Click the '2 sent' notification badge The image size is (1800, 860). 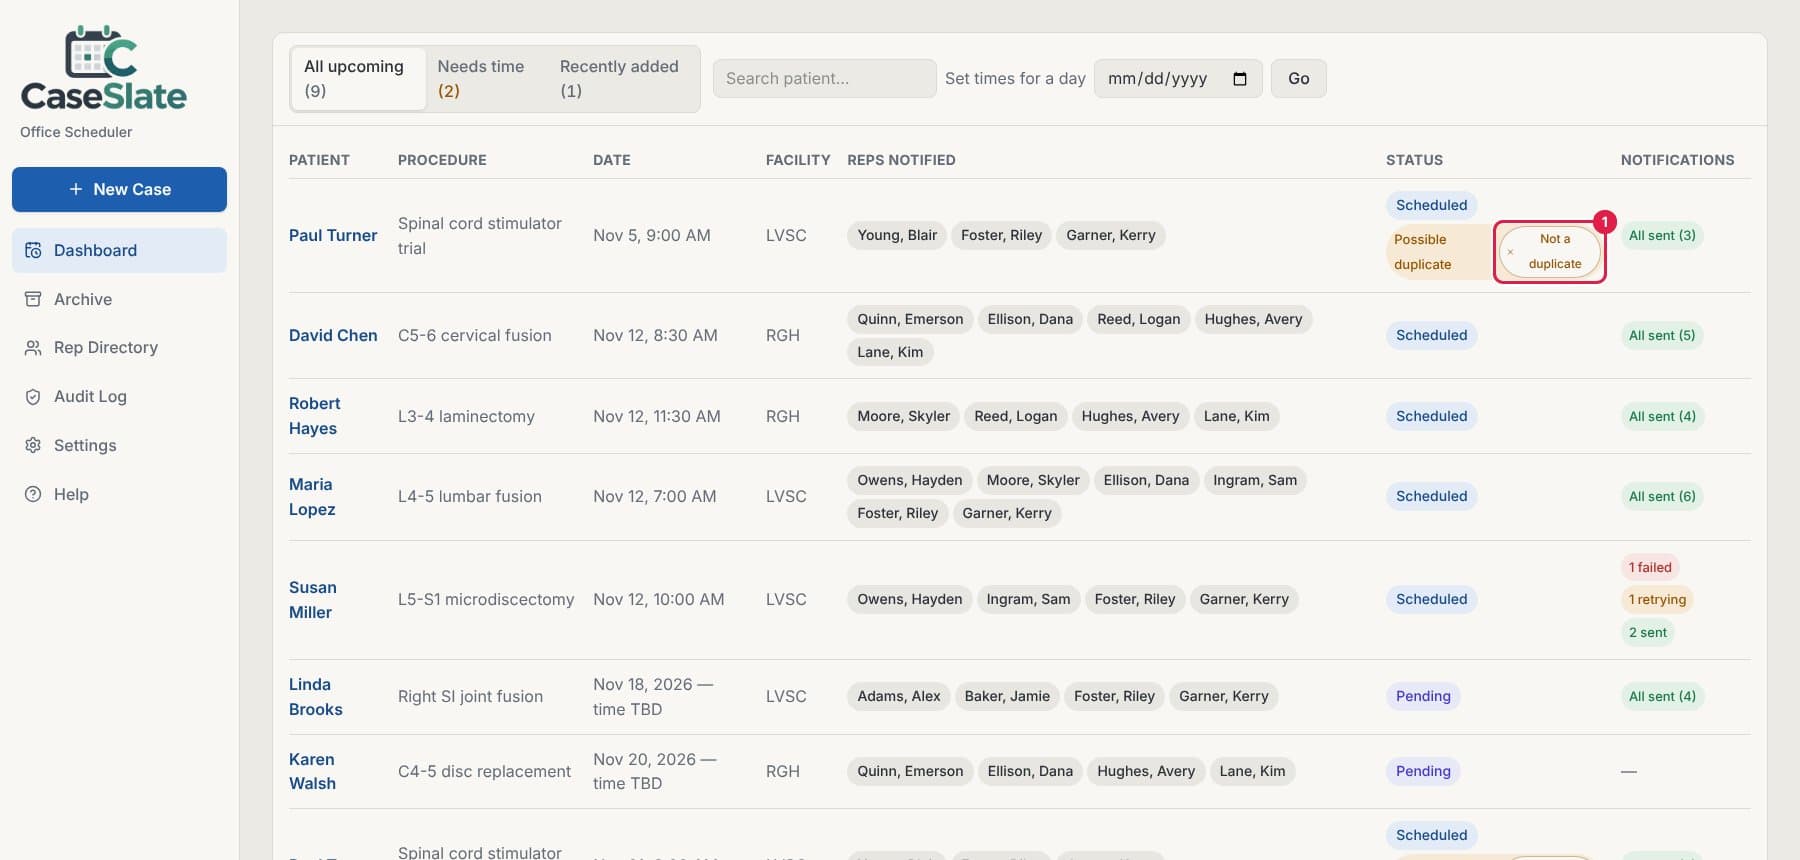click(x=1647, y=632)
